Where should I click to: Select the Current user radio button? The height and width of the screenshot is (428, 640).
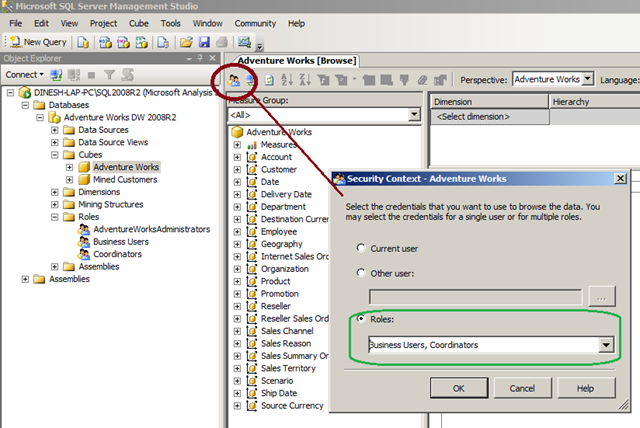[361, 248]
